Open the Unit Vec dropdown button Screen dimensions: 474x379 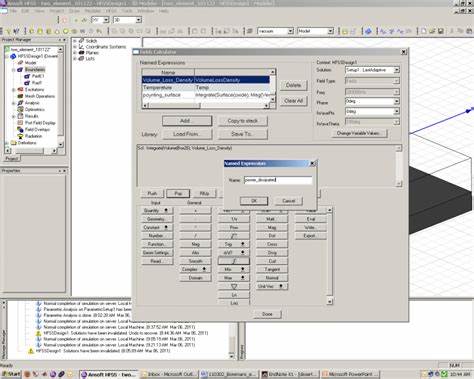point(272,286)
